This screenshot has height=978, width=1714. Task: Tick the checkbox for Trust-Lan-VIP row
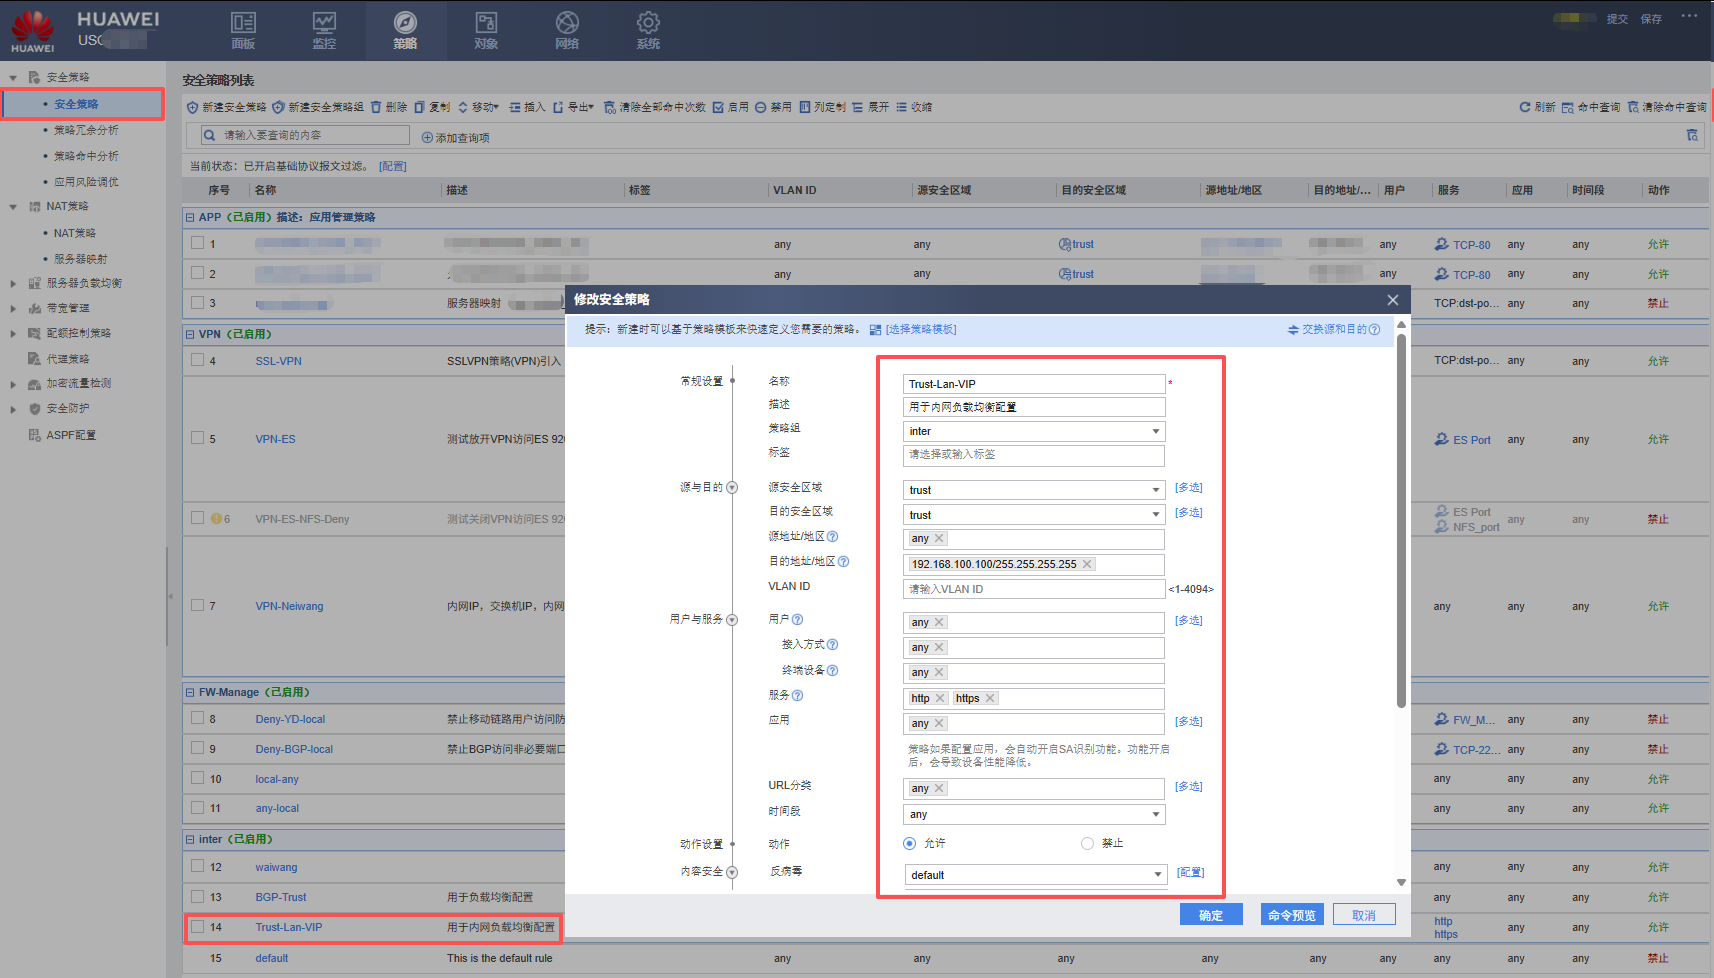[198, 926]
